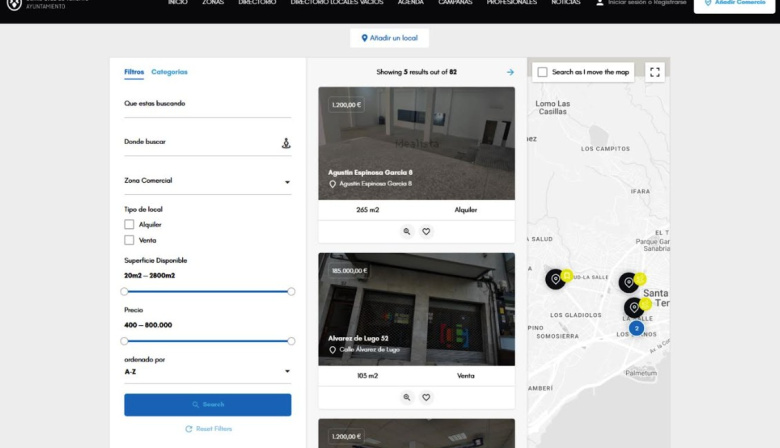Click the blue cluster marker labeled 2
The image size is (780, 448).
point(636,328)
